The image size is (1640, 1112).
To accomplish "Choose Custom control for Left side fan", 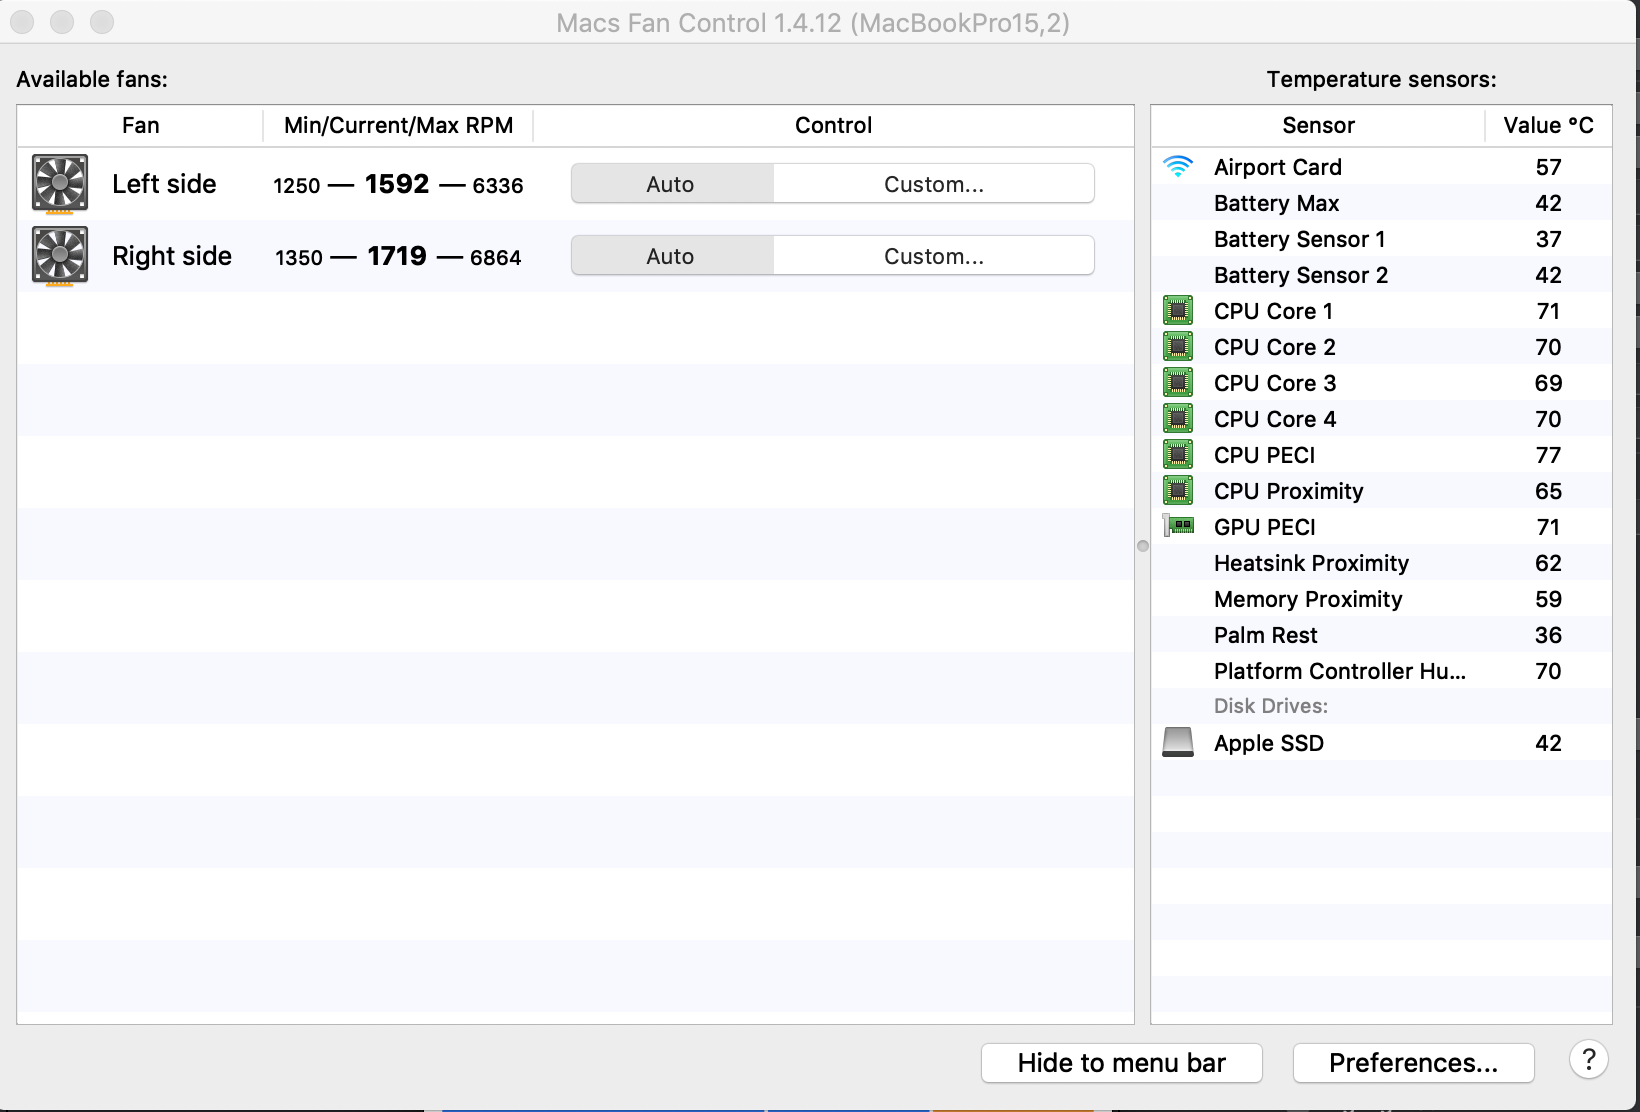I will 933,184.
